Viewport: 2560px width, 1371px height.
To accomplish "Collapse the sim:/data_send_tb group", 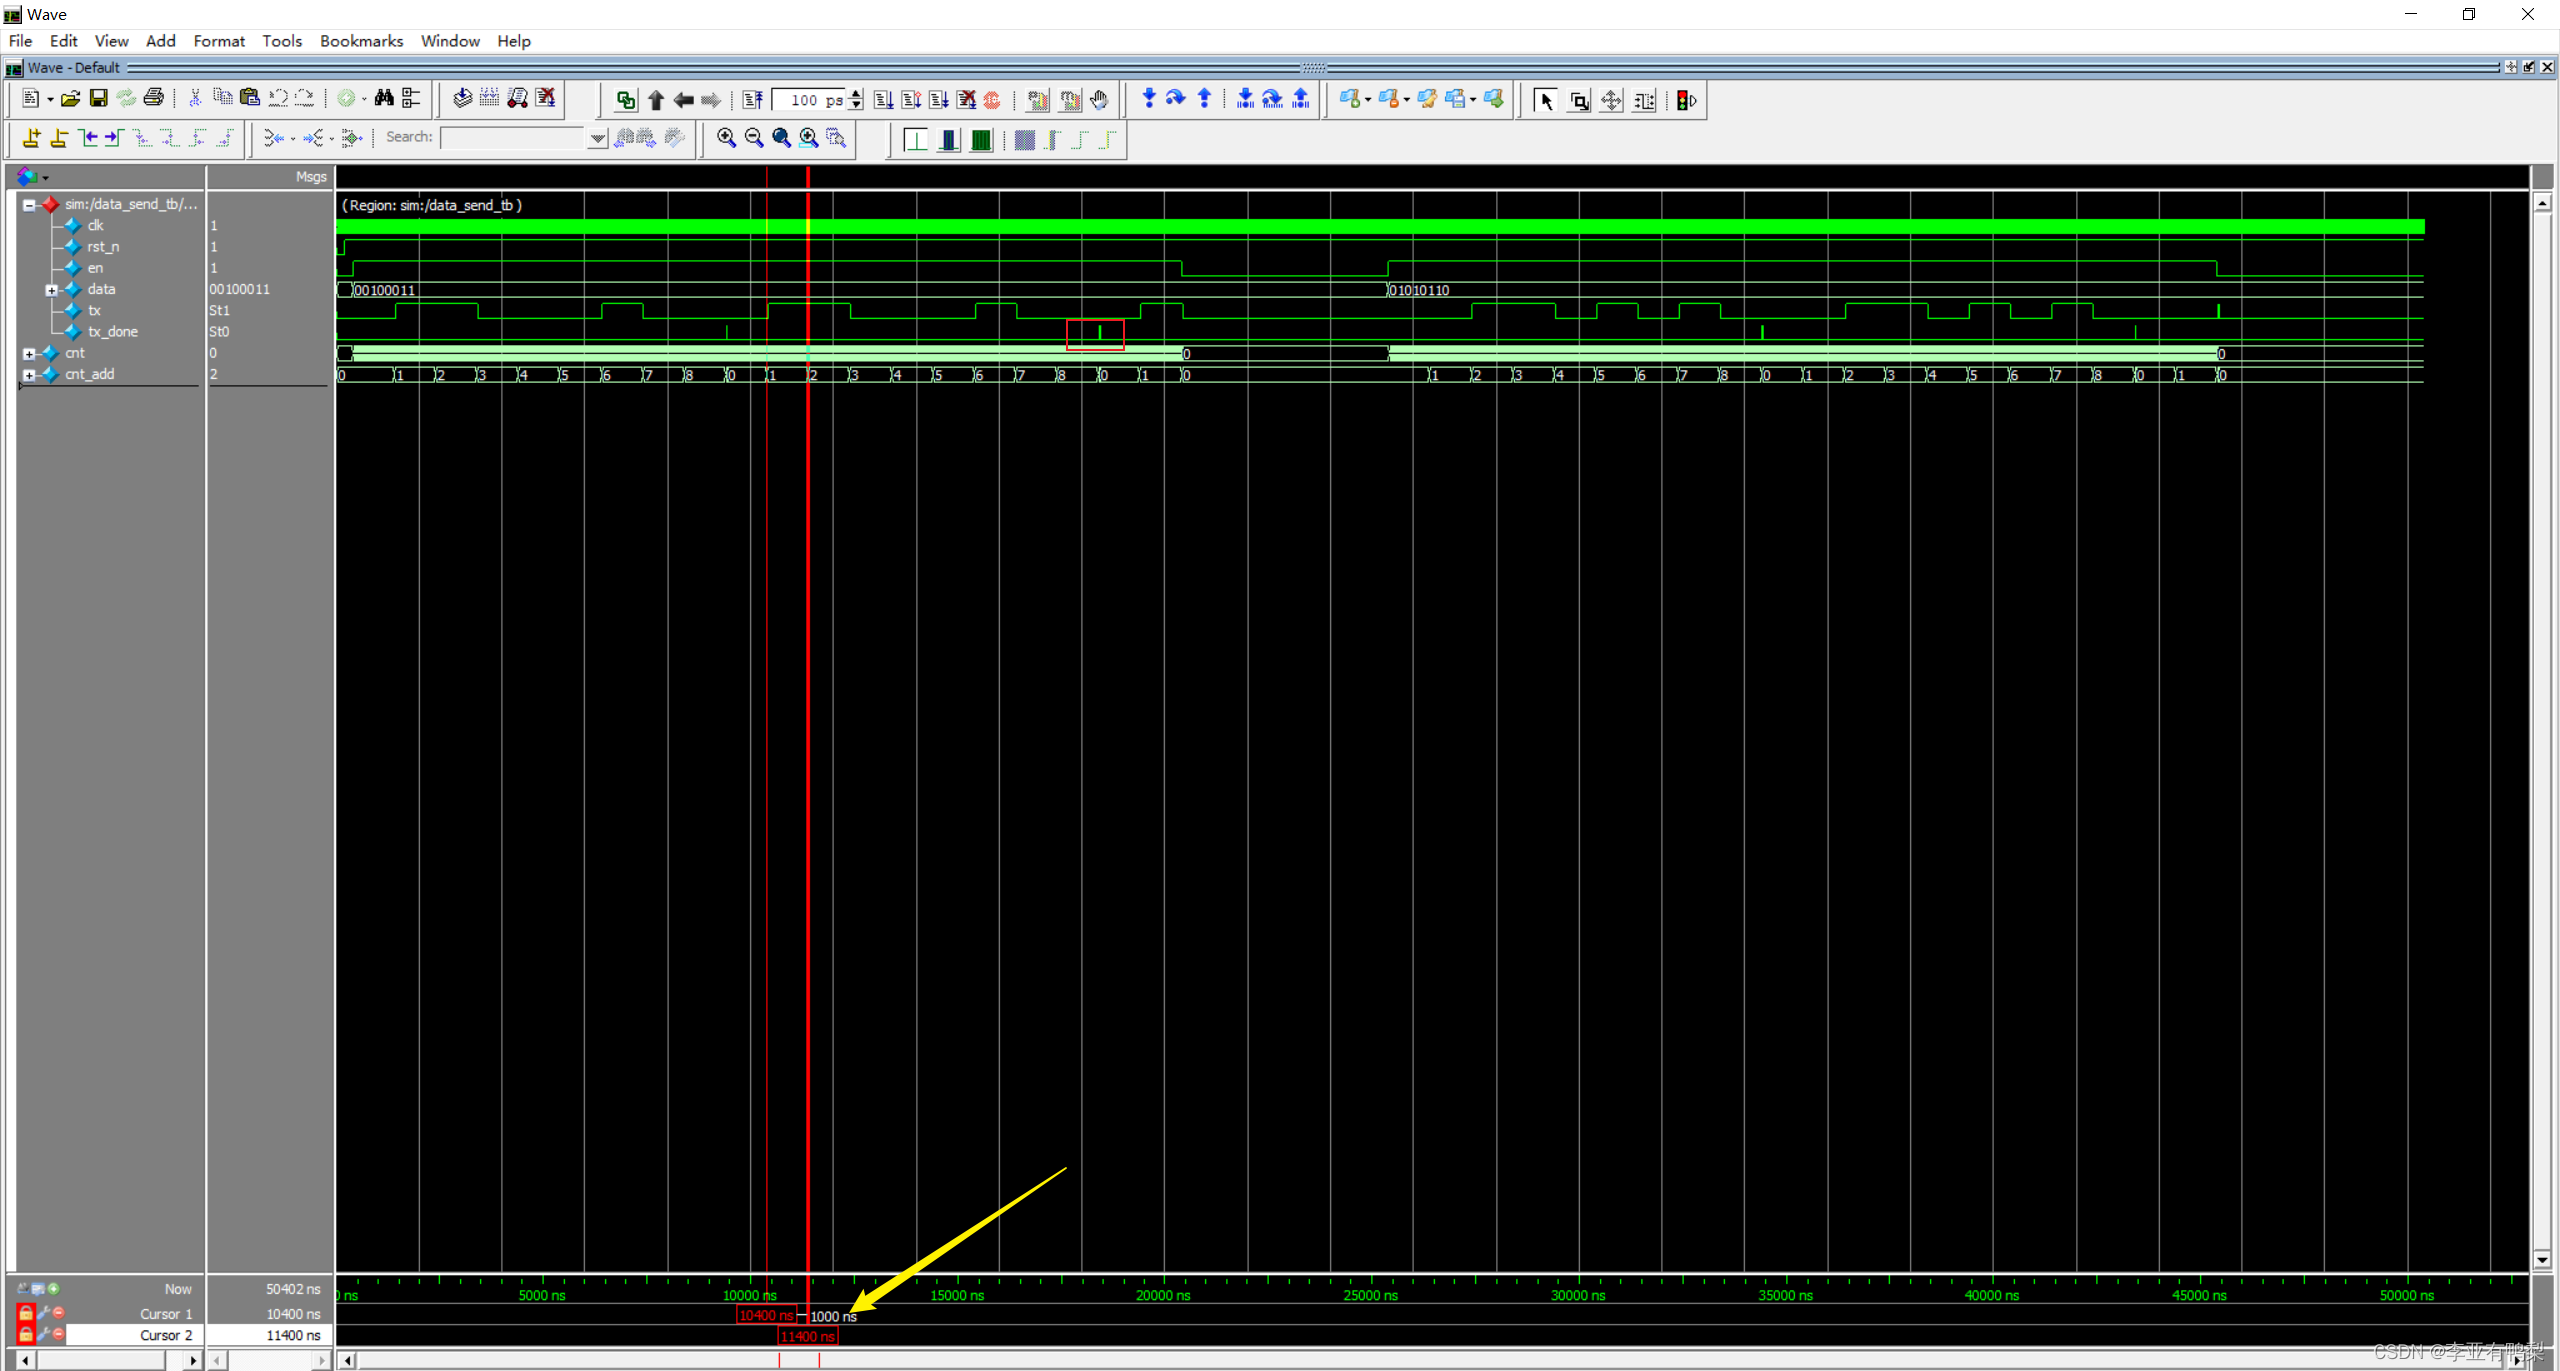I will 29,205.
